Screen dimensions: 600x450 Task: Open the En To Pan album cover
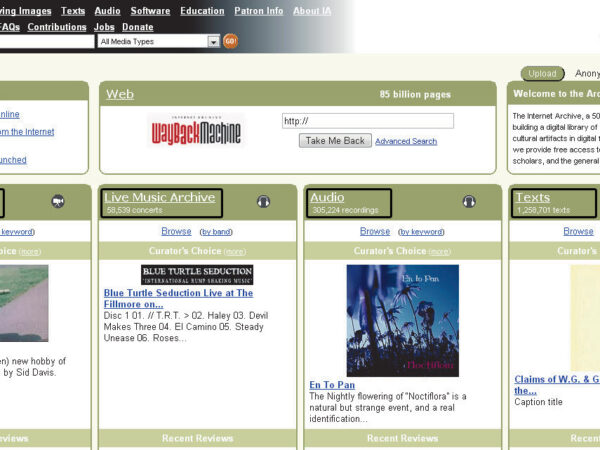pos(402,320)
